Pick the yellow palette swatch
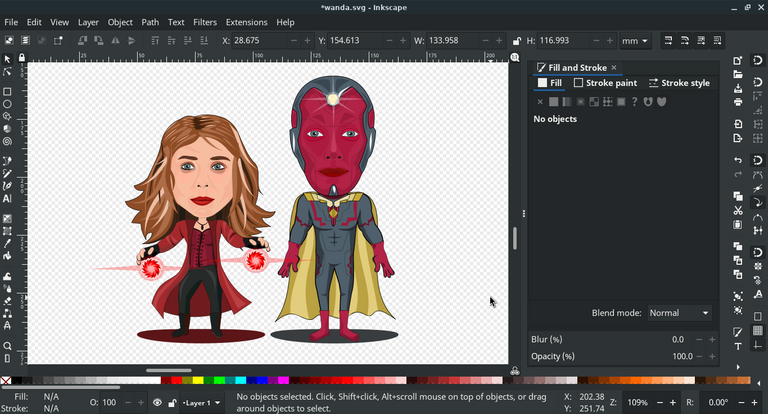 coord(197,380)
